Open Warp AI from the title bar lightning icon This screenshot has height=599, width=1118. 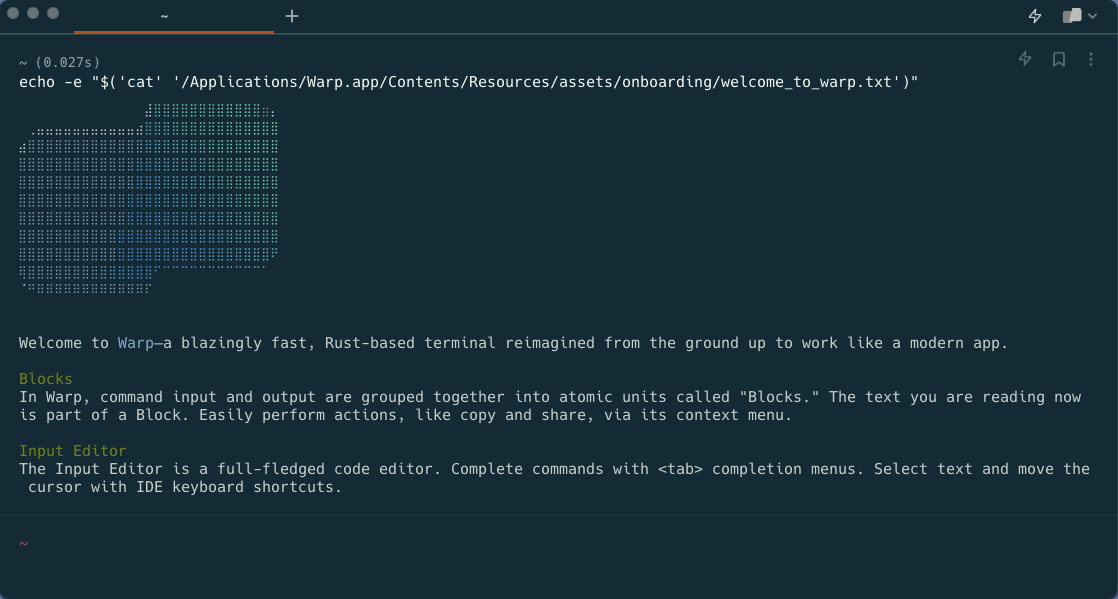(x=1035, y=16)
